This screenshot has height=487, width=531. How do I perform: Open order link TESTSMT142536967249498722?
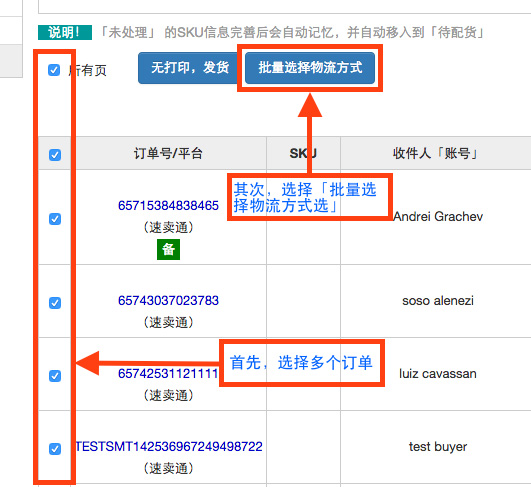coord(169,446)
